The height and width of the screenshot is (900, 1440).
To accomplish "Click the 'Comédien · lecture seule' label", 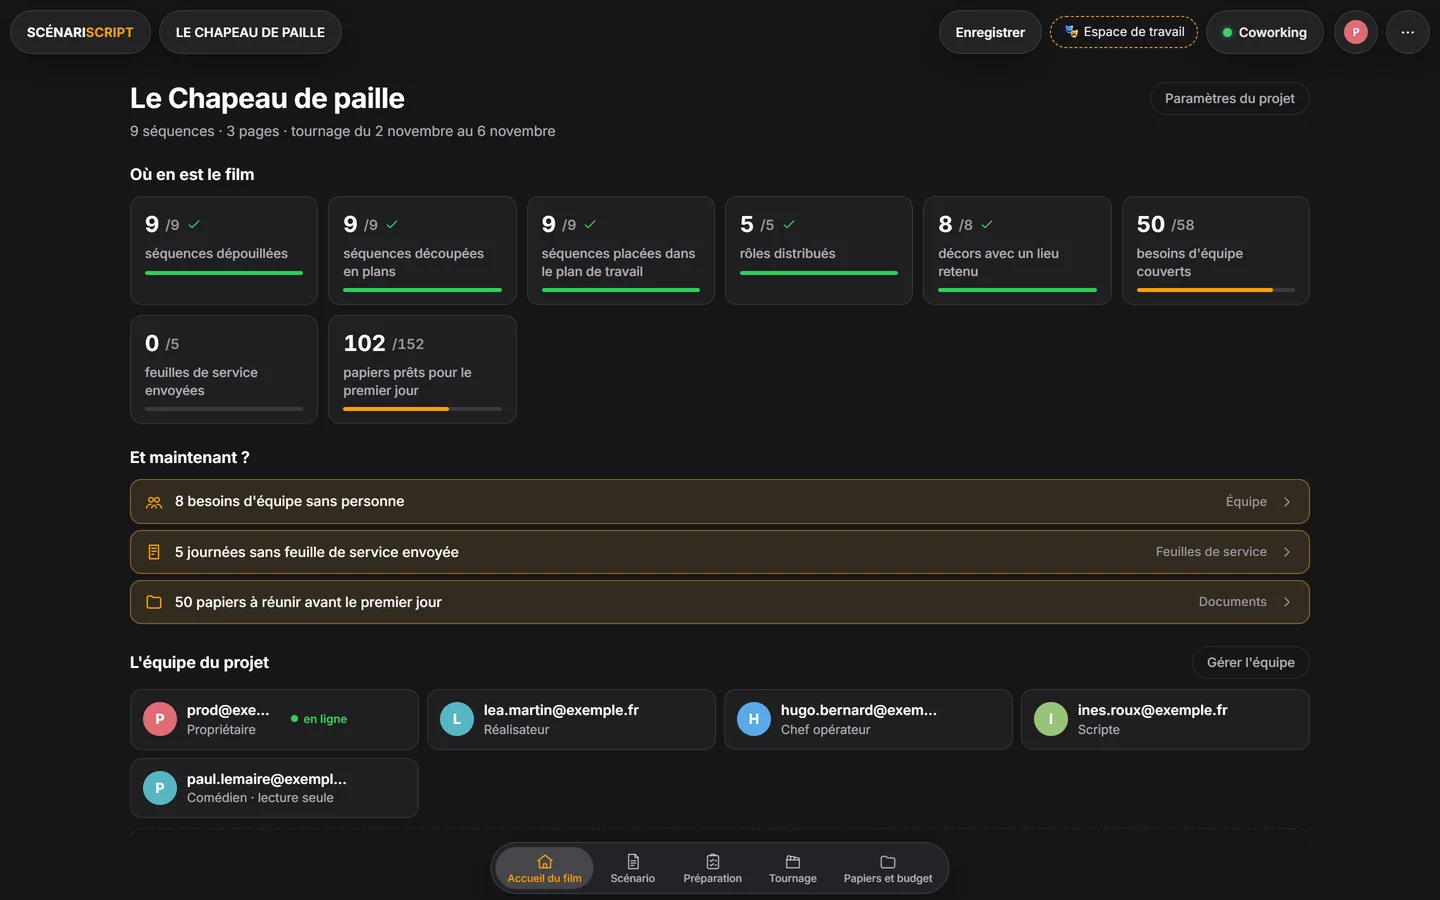I will click(260, 798).
